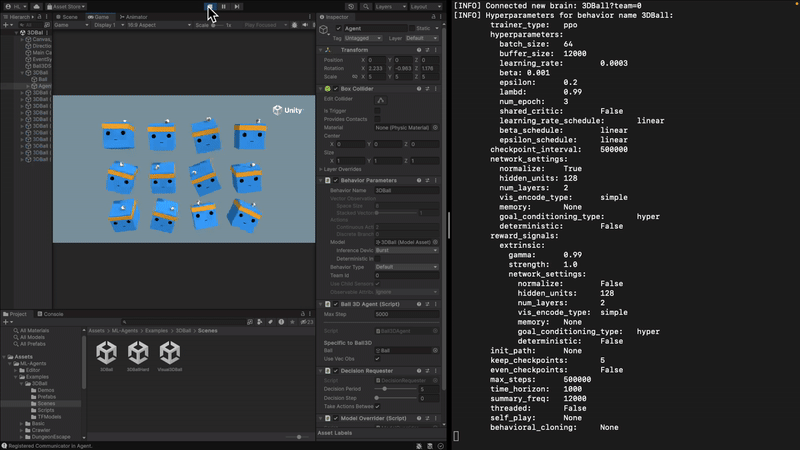This screenshot has width=800, height=450.
Task: Click the Project panel add (+) button
Action: pyautogui.click(x=7, y=322)
